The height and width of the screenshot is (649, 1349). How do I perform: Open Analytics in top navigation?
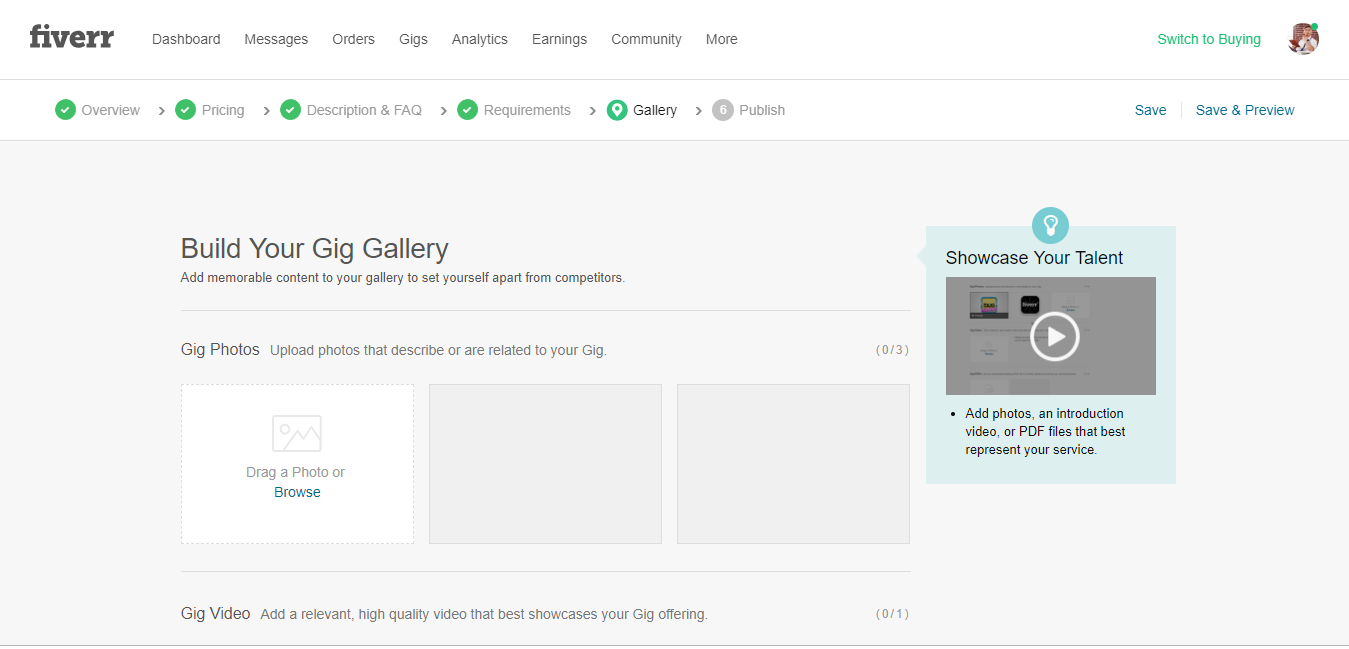coord(480,39)
